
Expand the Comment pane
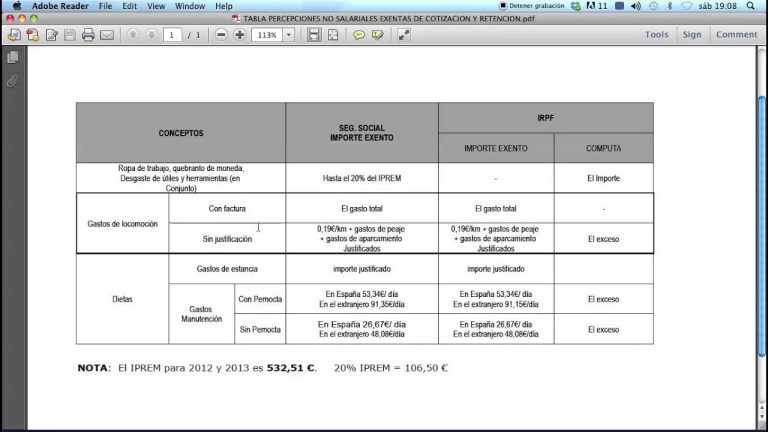pos(736,35)
